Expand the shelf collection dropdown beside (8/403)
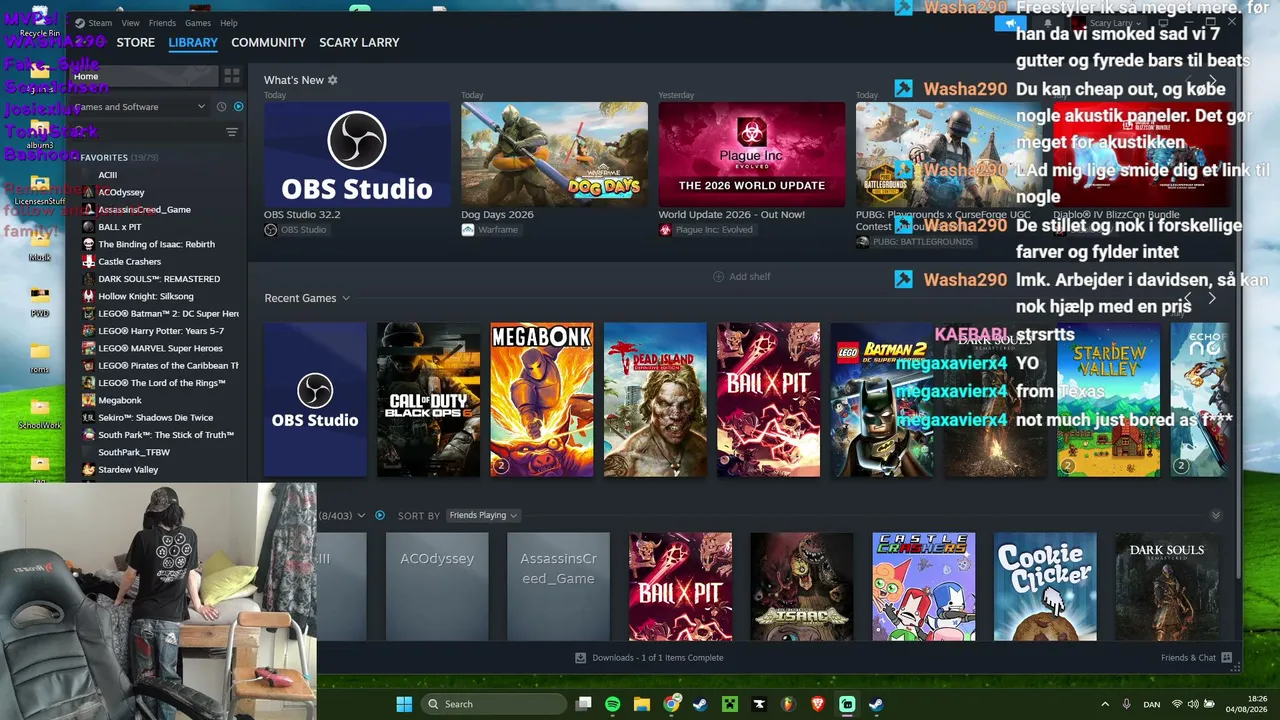Image resolution: width=1280 pixels, height=720 pixels. 361,516
